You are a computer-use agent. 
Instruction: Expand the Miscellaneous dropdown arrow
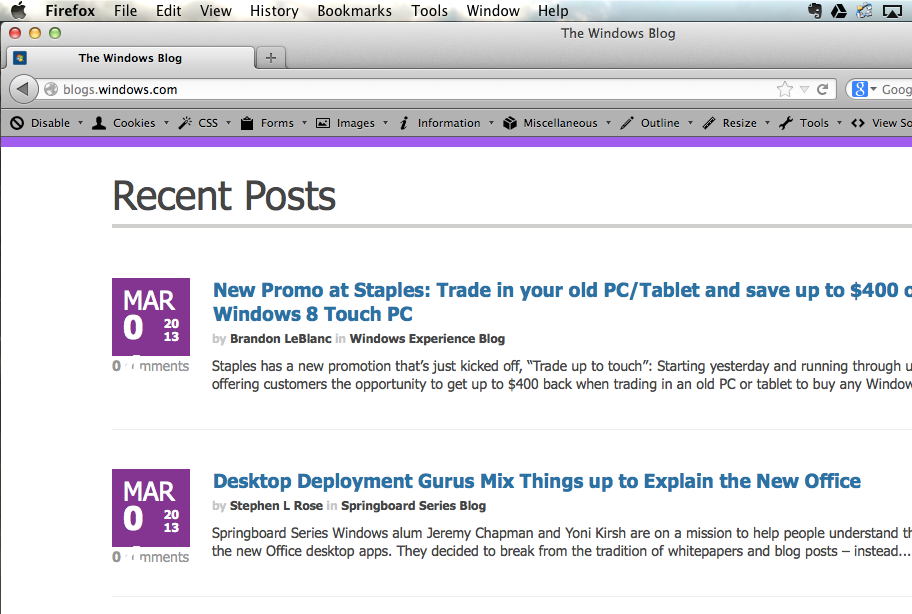(x=608, y=123)
